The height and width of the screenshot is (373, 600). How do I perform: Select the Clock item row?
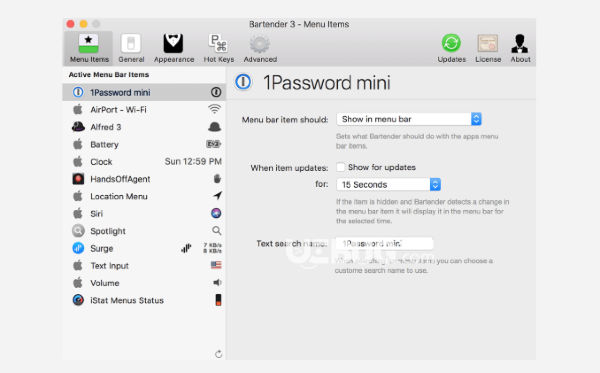coord(144,162)
